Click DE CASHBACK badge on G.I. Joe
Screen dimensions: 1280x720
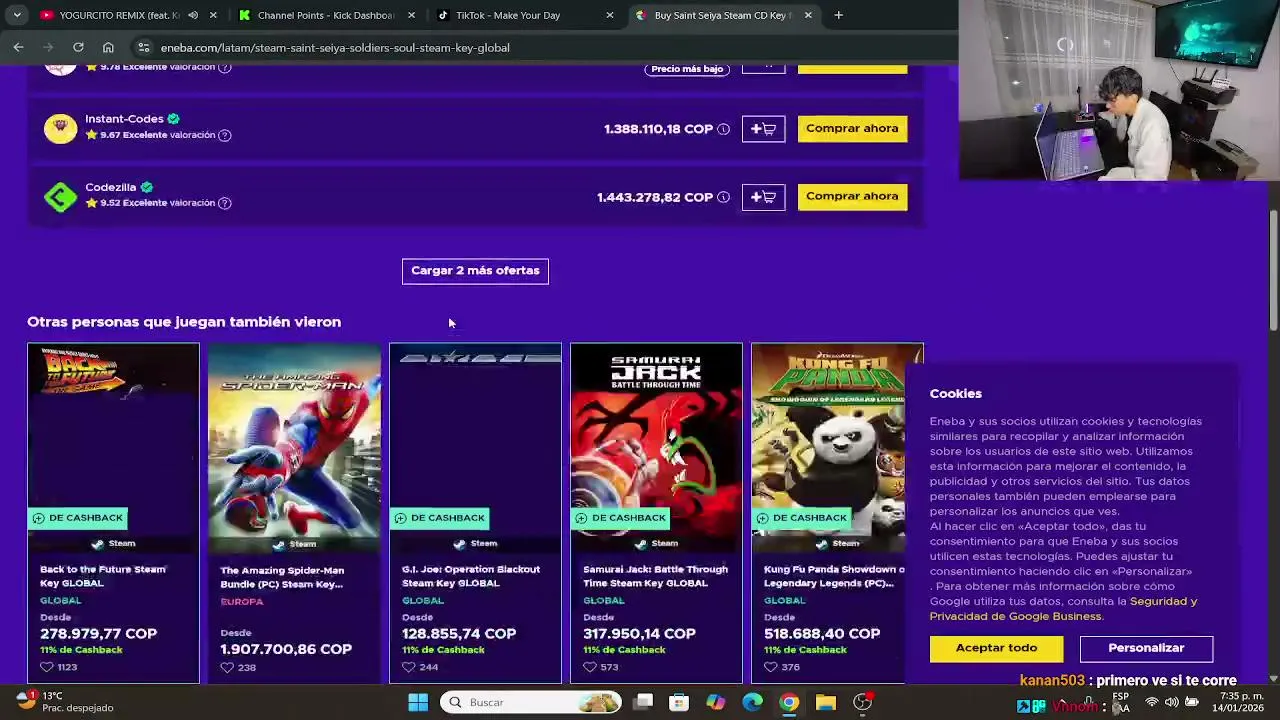pyautogui.click(x=440, y=518)
